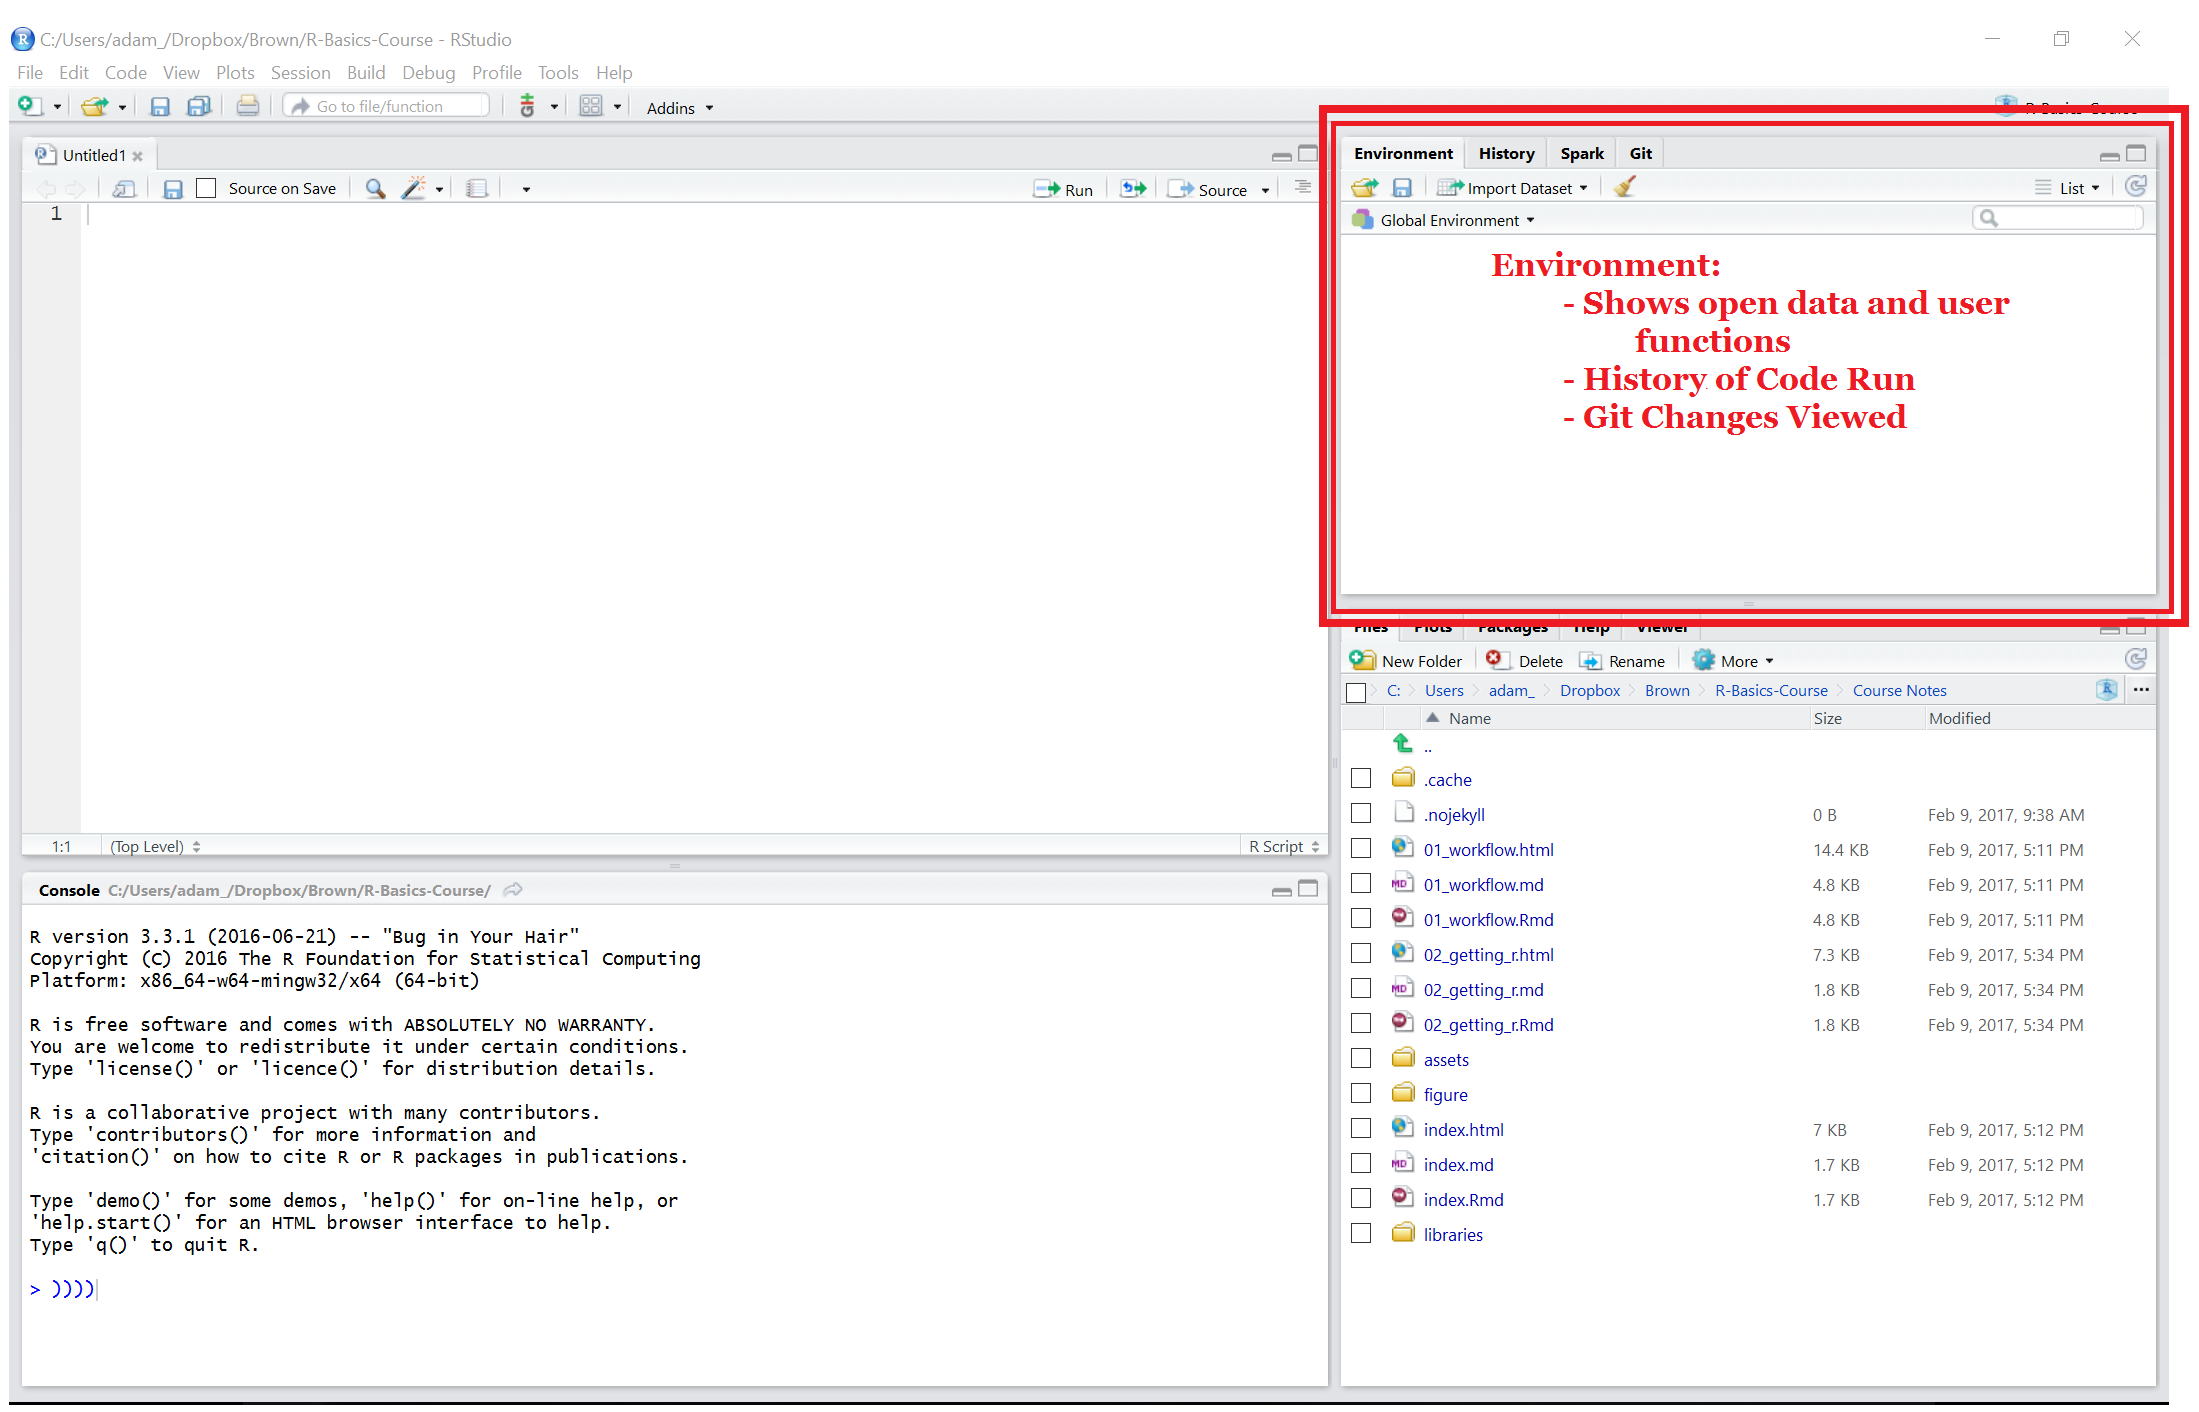Click the Run button in editor
Image resolution: width=2199 pixels, height=1412 pixels.
point(1064,190)
